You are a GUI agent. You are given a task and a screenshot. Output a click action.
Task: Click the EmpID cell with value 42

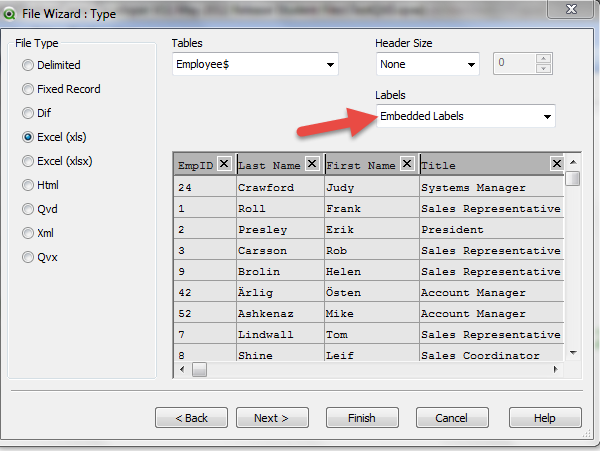tap(205, 292)
